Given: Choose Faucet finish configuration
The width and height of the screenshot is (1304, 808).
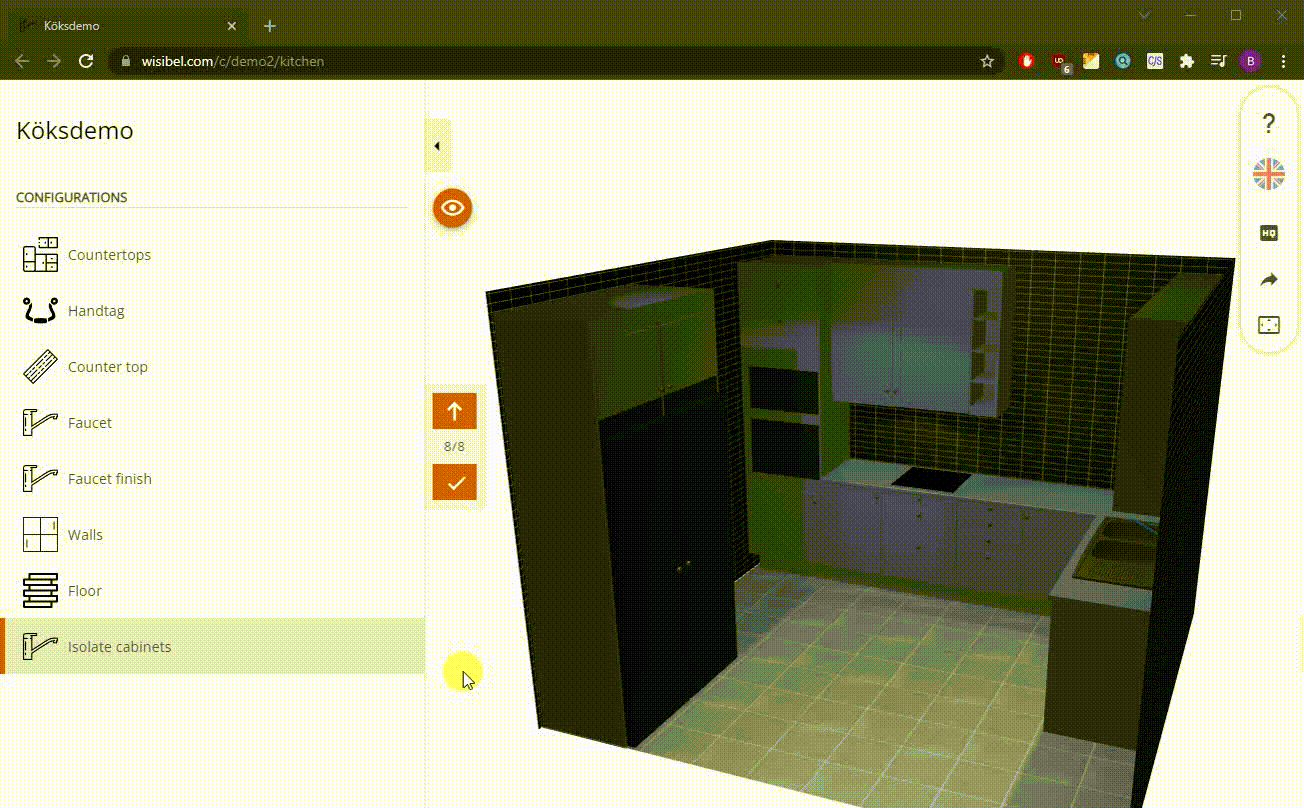Looking at the screenshot, I should click(109, 479).
